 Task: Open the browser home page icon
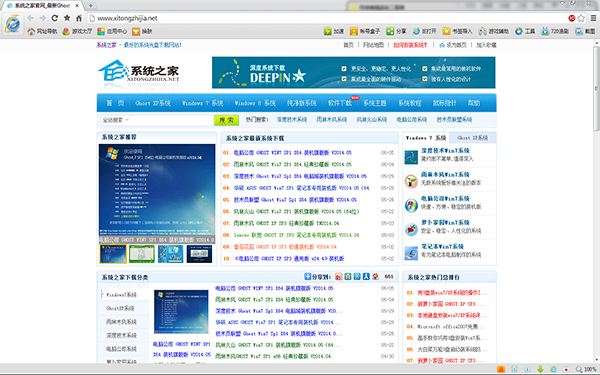79,18
